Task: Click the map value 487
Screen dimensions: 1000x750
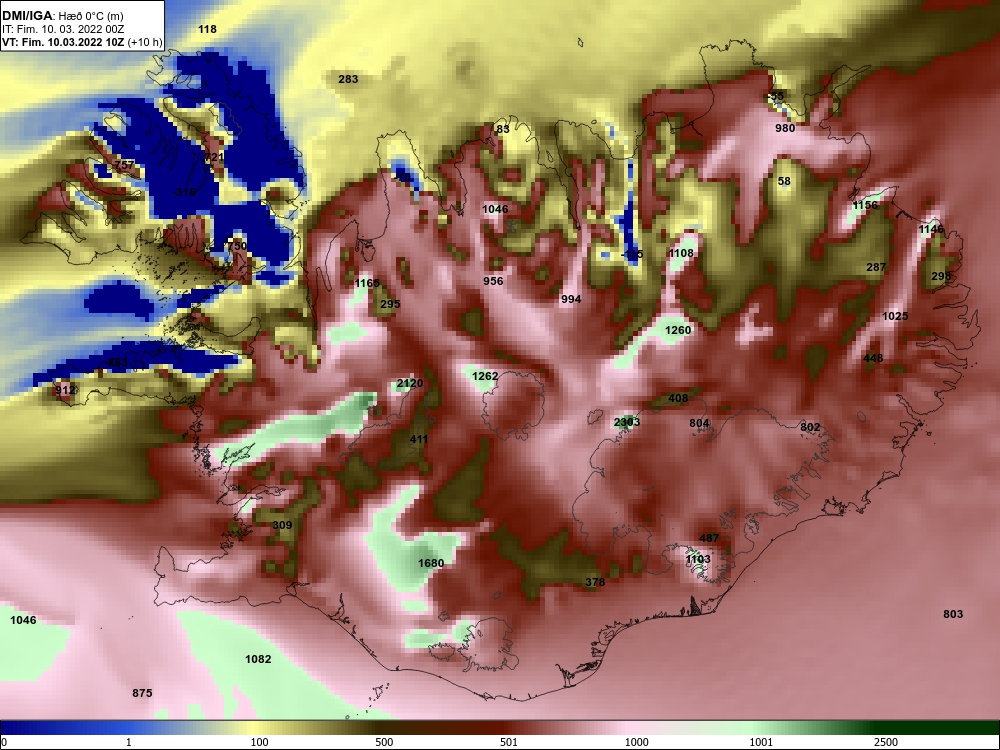Action: [709, 538]
